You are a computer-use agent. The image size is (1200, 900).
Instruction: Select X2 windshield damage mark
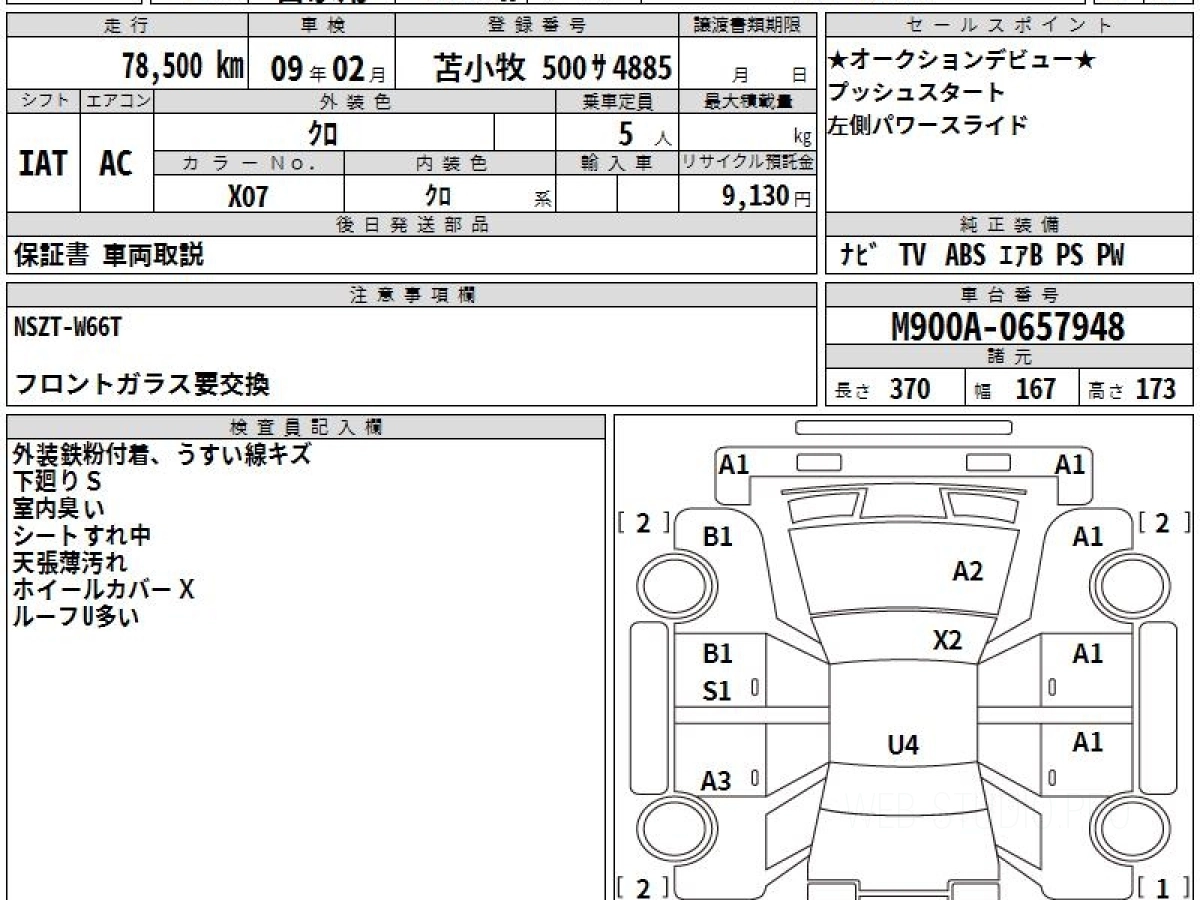coord(947,640)
